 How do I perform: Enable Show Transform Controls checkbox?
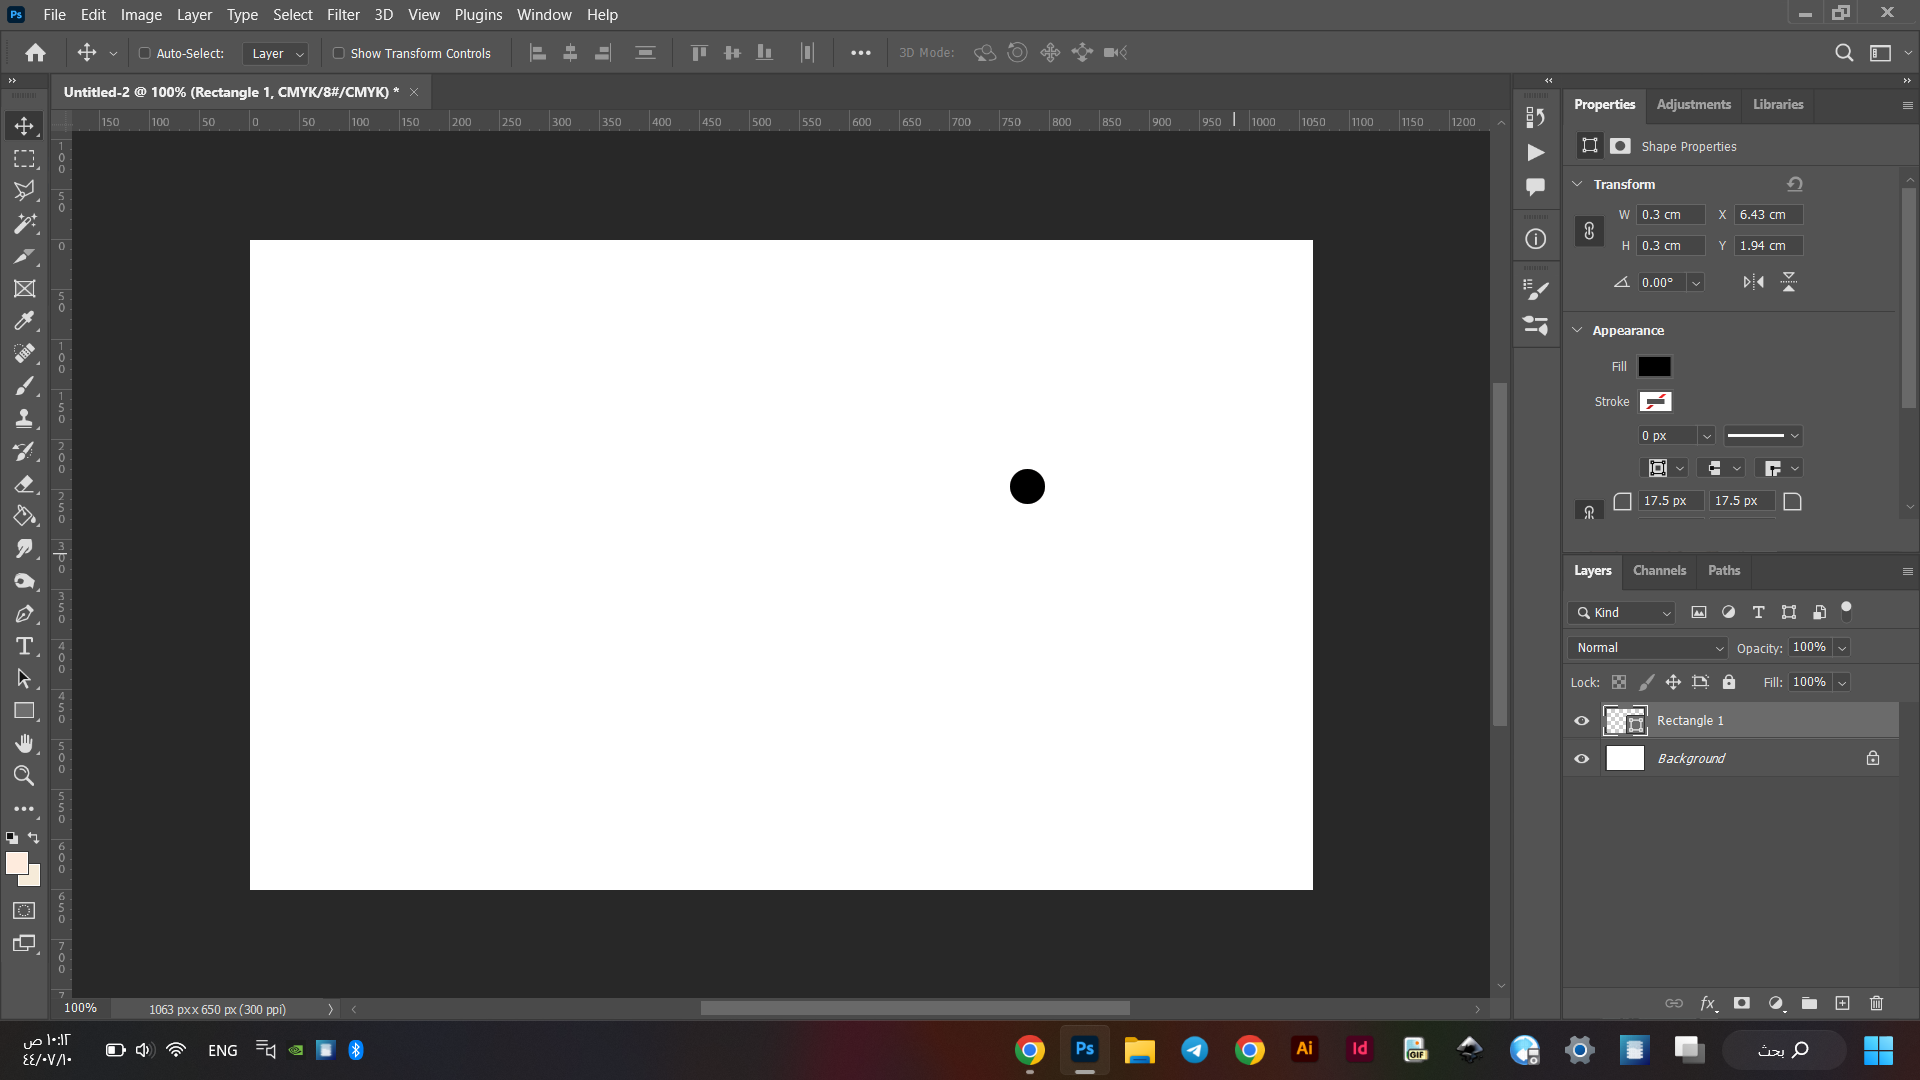coord(339,53)
